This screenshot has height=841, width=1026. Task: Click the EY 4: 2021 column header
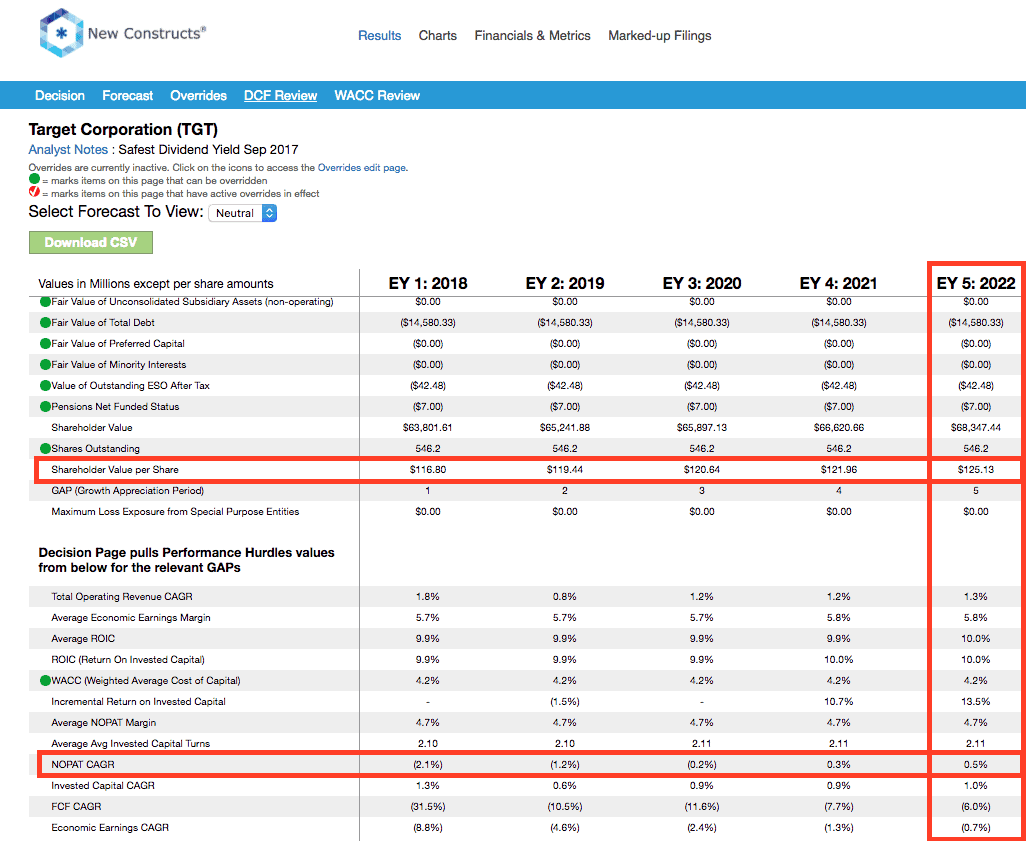[839, 283]
